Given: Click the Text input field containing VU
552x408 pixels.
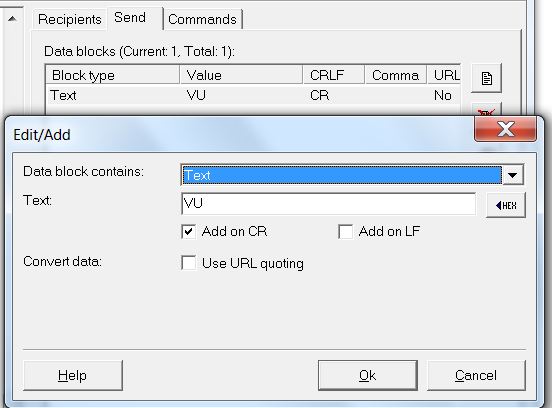Looking at the screenshot, I should pos(328,203).
